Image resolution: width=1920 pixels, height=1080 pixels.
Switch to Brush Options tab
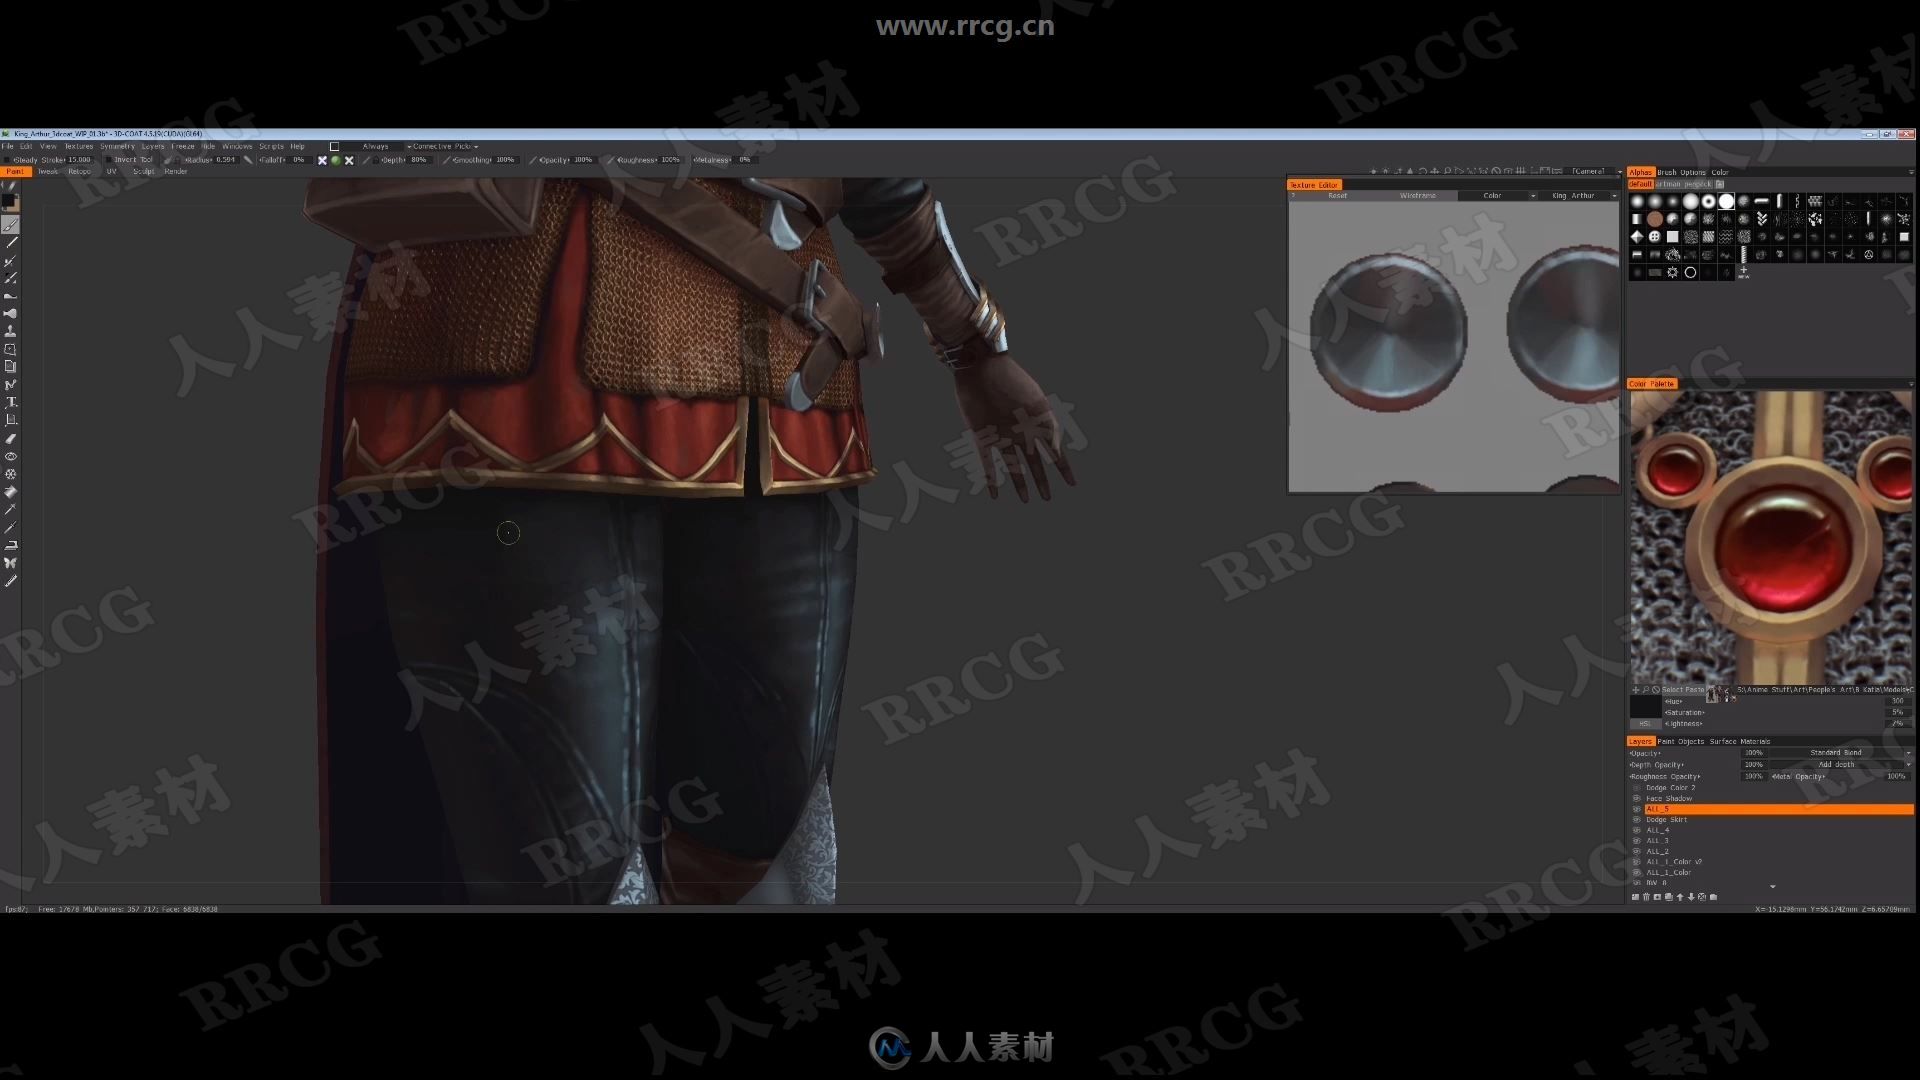click(1681, 172)
